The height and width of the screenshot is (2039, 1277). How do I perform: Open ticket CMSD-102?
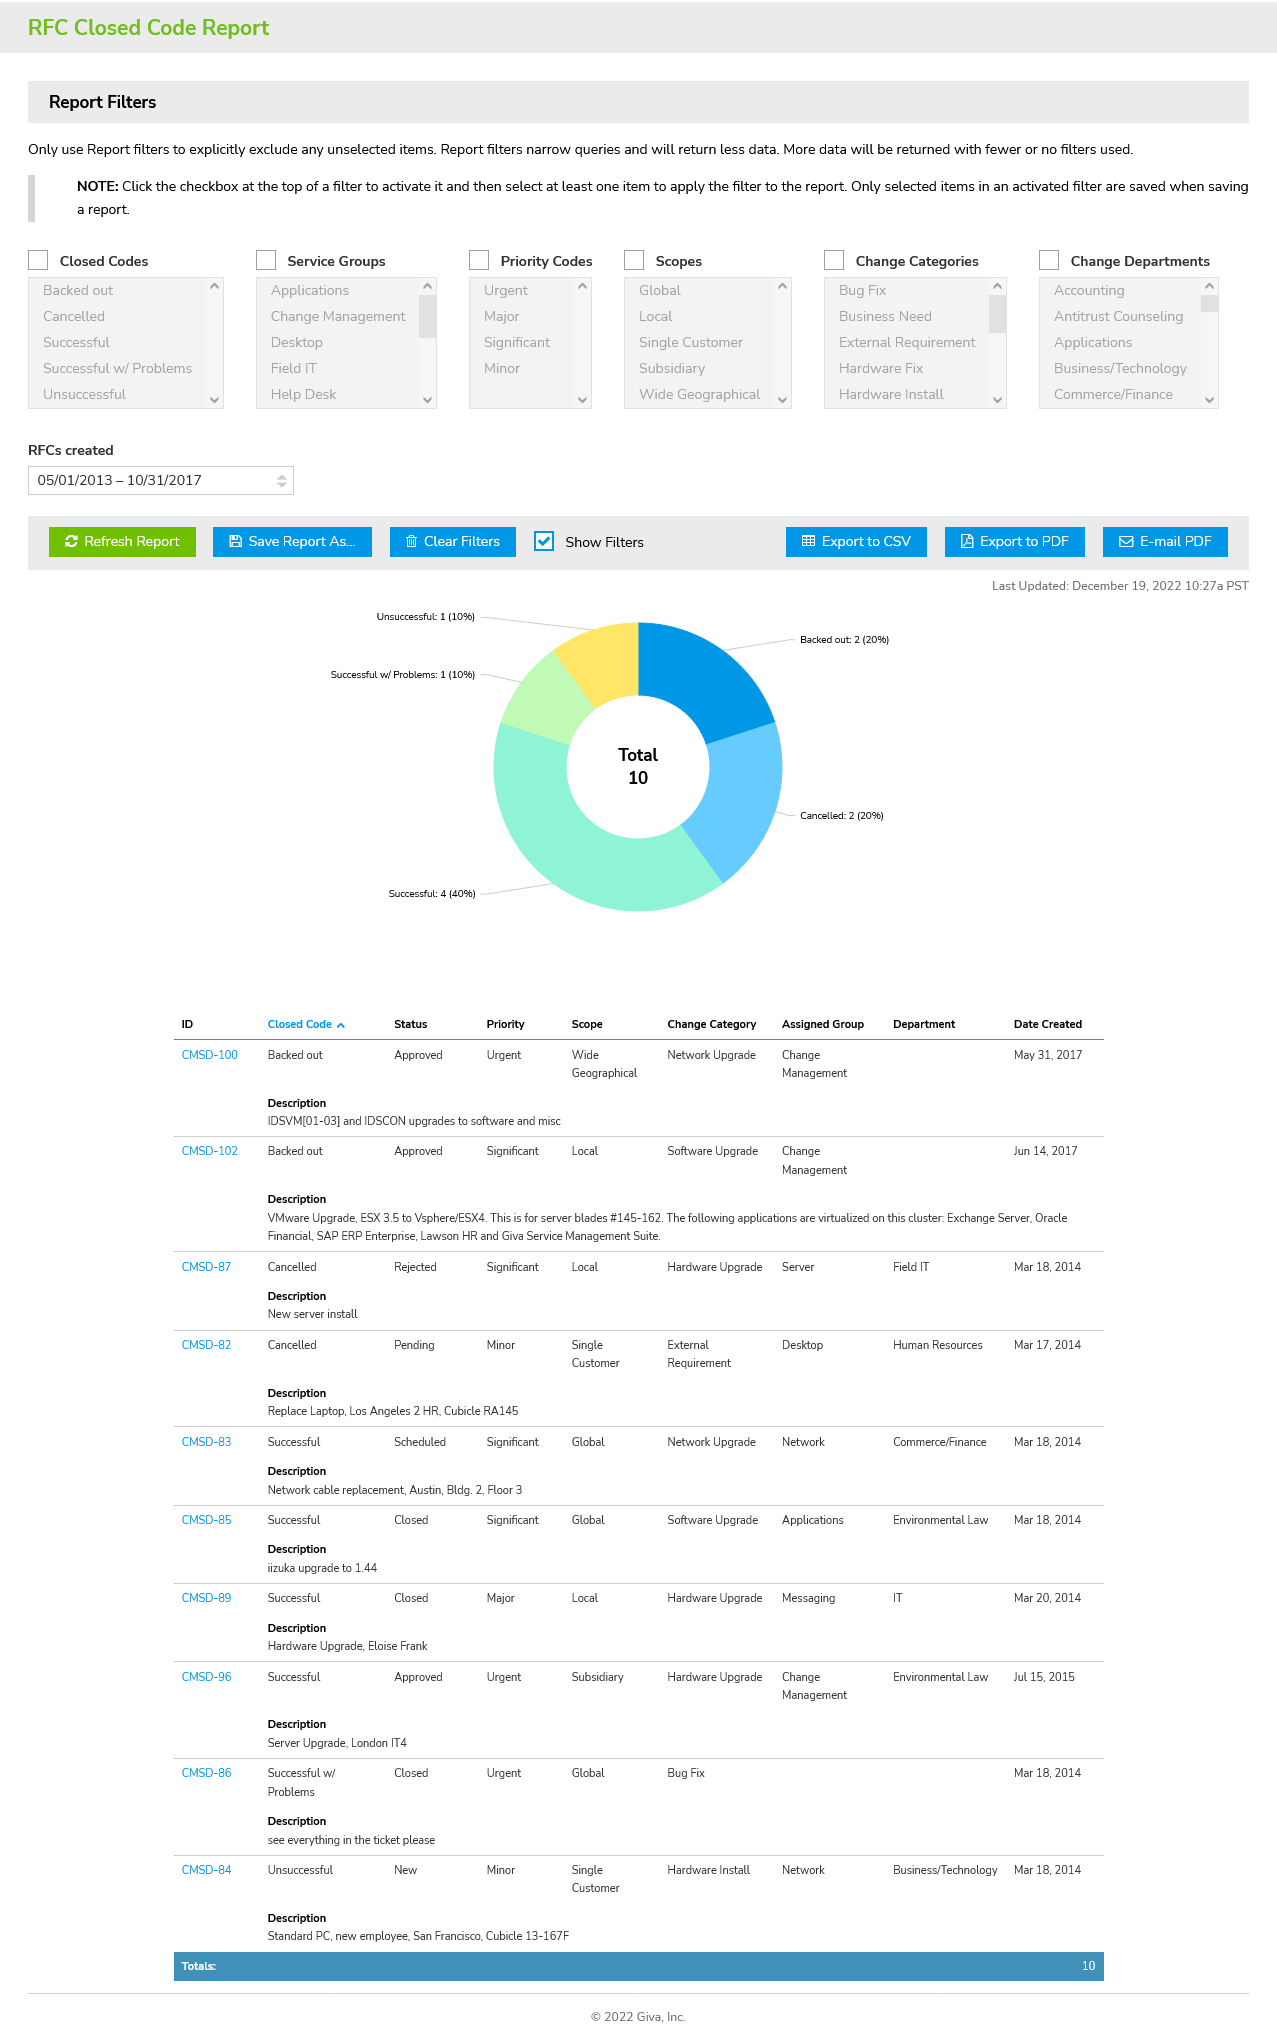[x=210, y=1151]
